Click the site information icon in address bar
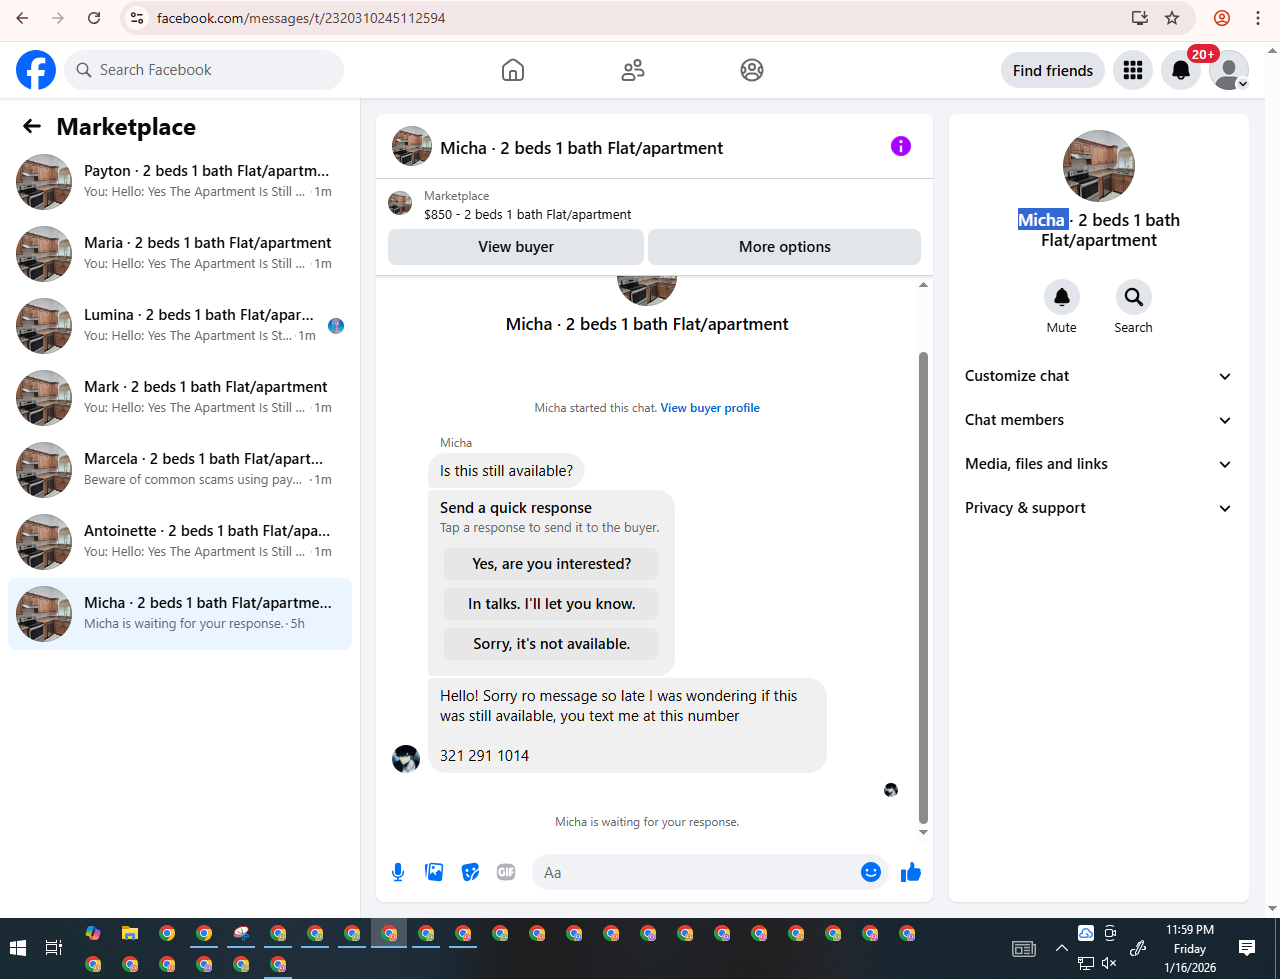This screenshot has height=979, width=1280. coord(138,18)
